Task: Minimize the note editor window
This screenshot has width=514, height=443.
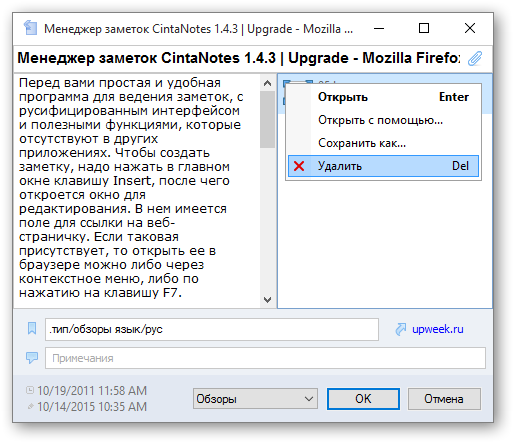Action: (379, 28)
